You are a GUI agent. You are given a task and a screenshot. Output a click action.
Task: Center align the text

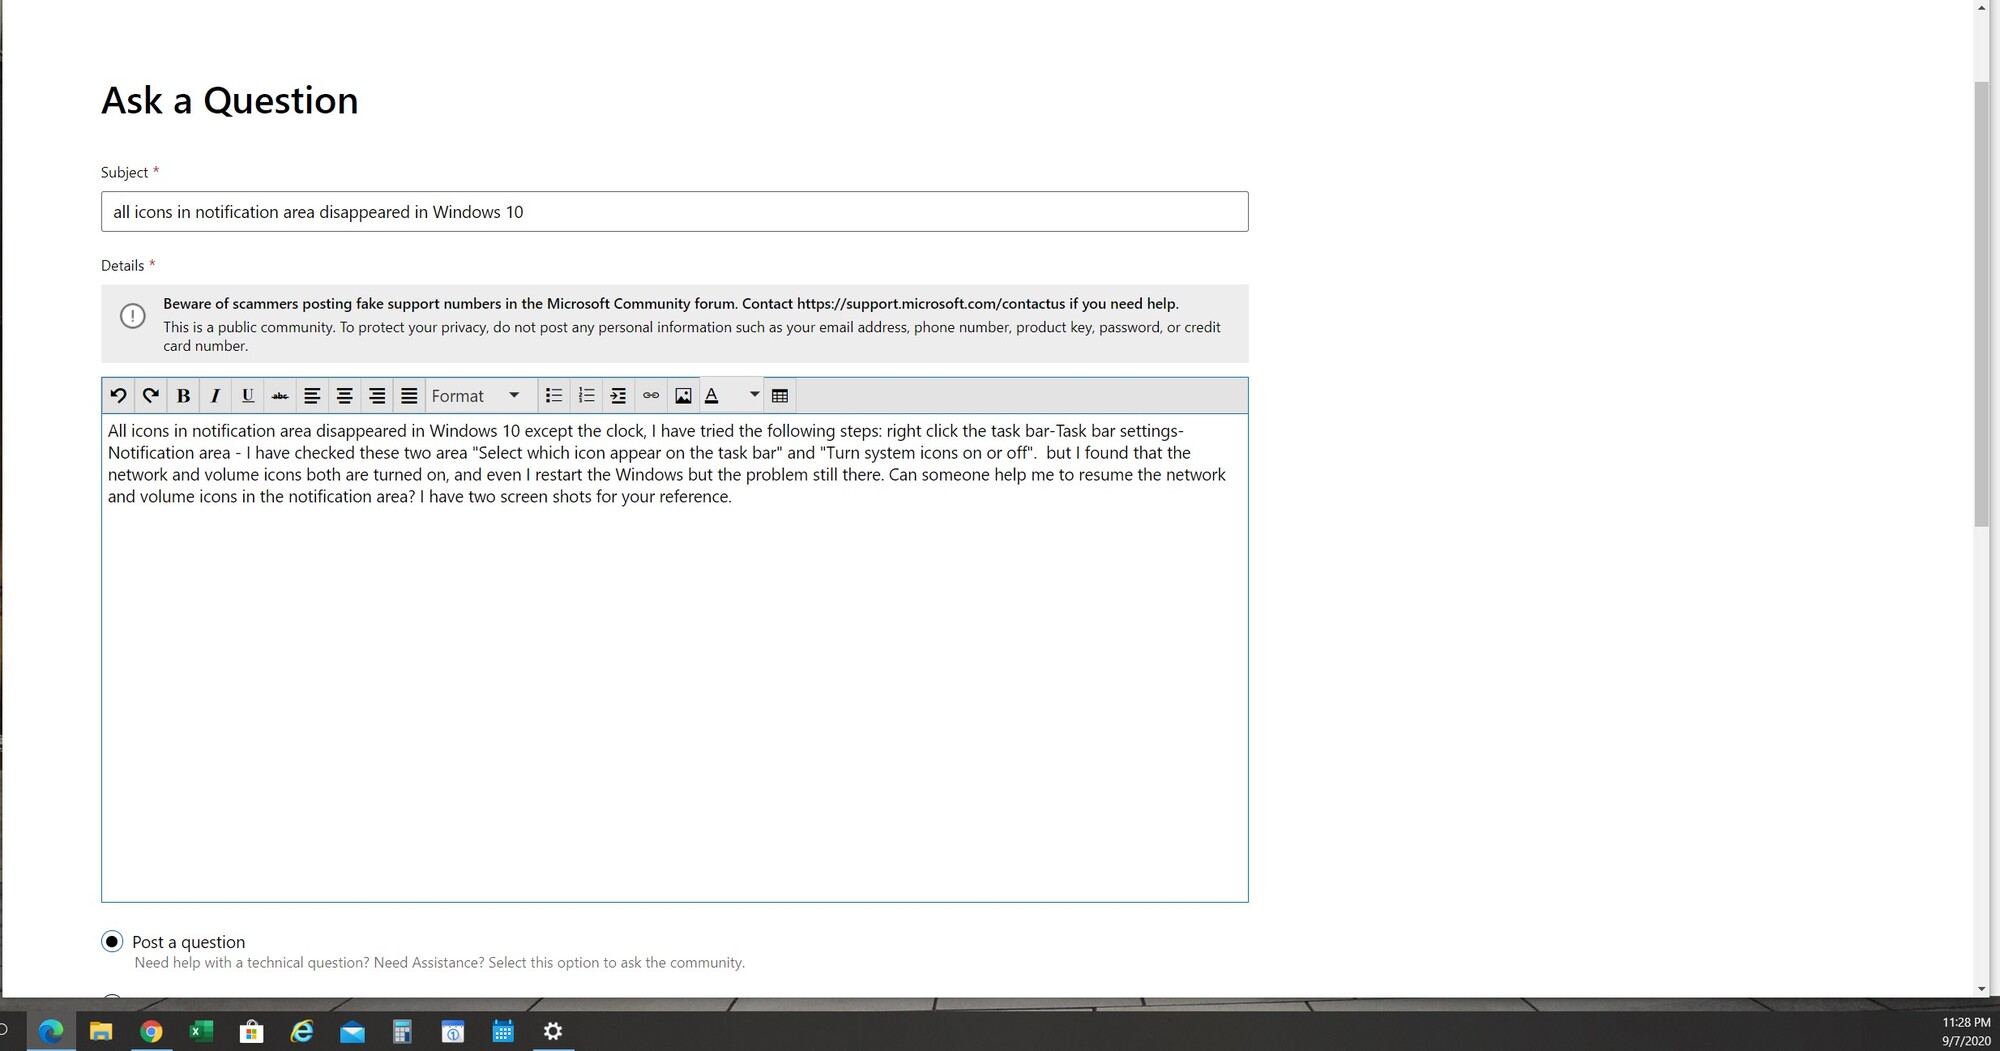(x=344, y=396)
